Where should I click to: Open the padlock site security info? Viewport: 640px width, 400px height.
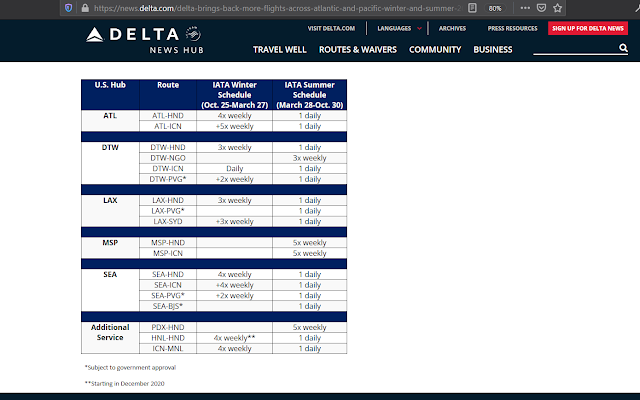pos(85,8)
